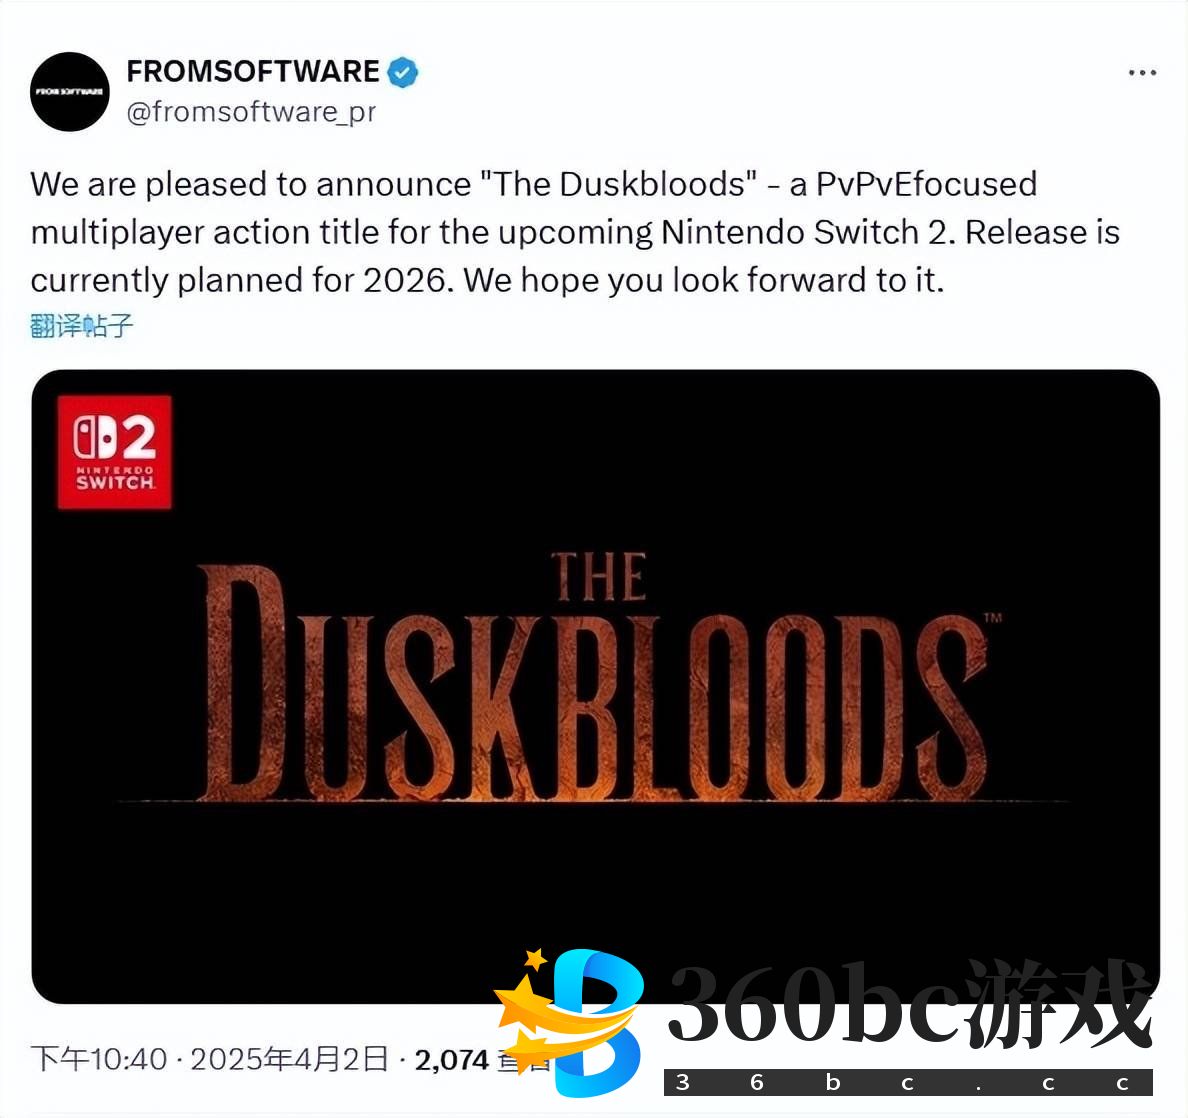The height and width of the screenshot is (1118, 1188).
Task: Open the FROMSOFTWARE profile avatar
Action: (x=70, y=92)
